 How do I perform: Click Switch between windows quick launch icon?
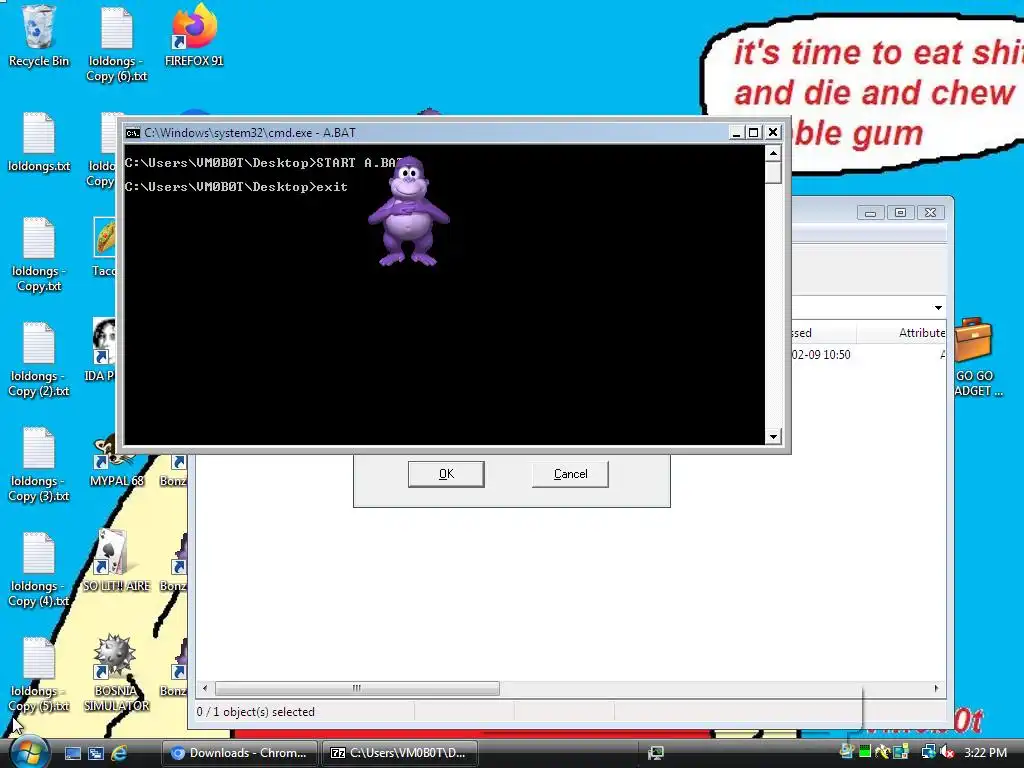[x=96, y=753]
